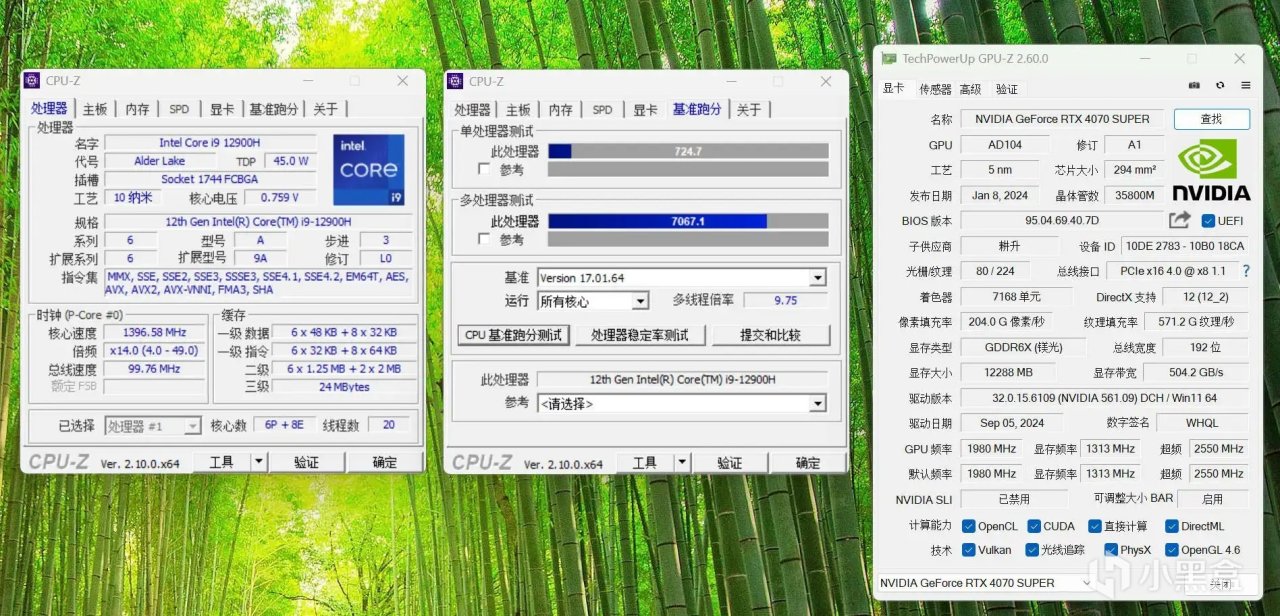Switch to GPU-Z 验证 tab
The height and width of the screenshot is (616, 1280).
(1007, 89)
